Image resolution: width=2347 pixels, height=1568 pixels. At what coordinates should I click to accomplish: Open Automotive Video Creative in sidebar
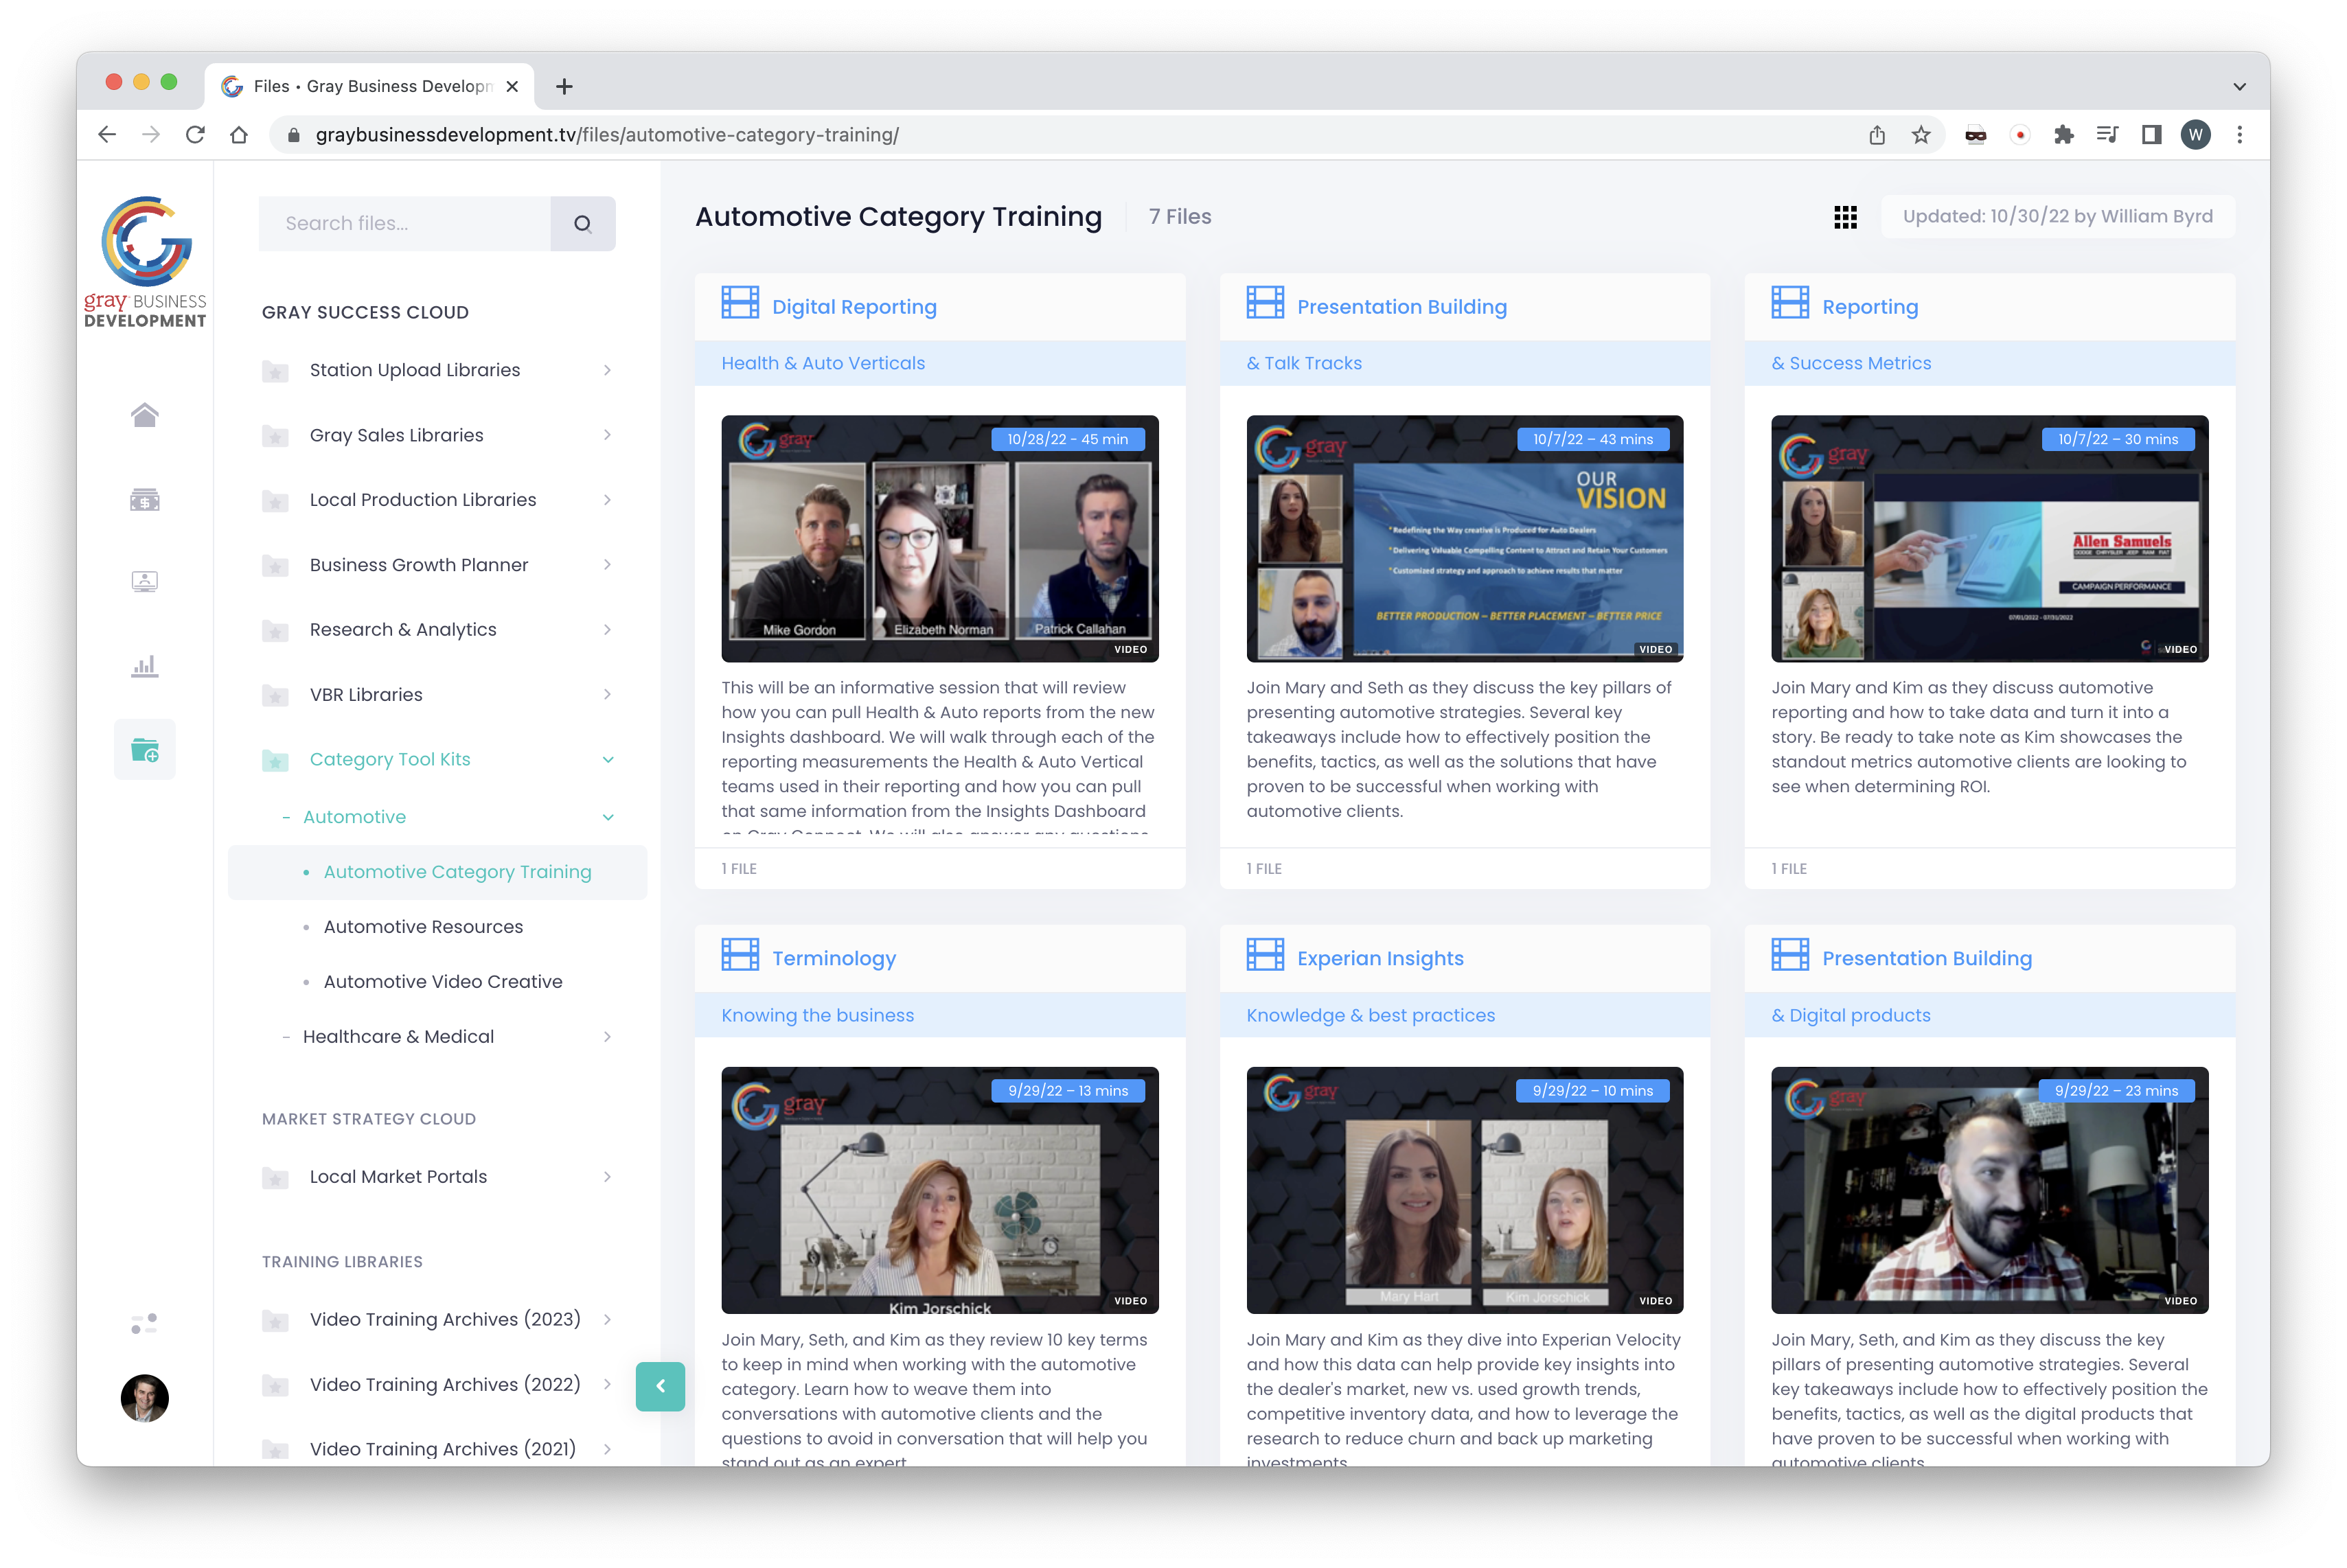click(x=443, y=982)
